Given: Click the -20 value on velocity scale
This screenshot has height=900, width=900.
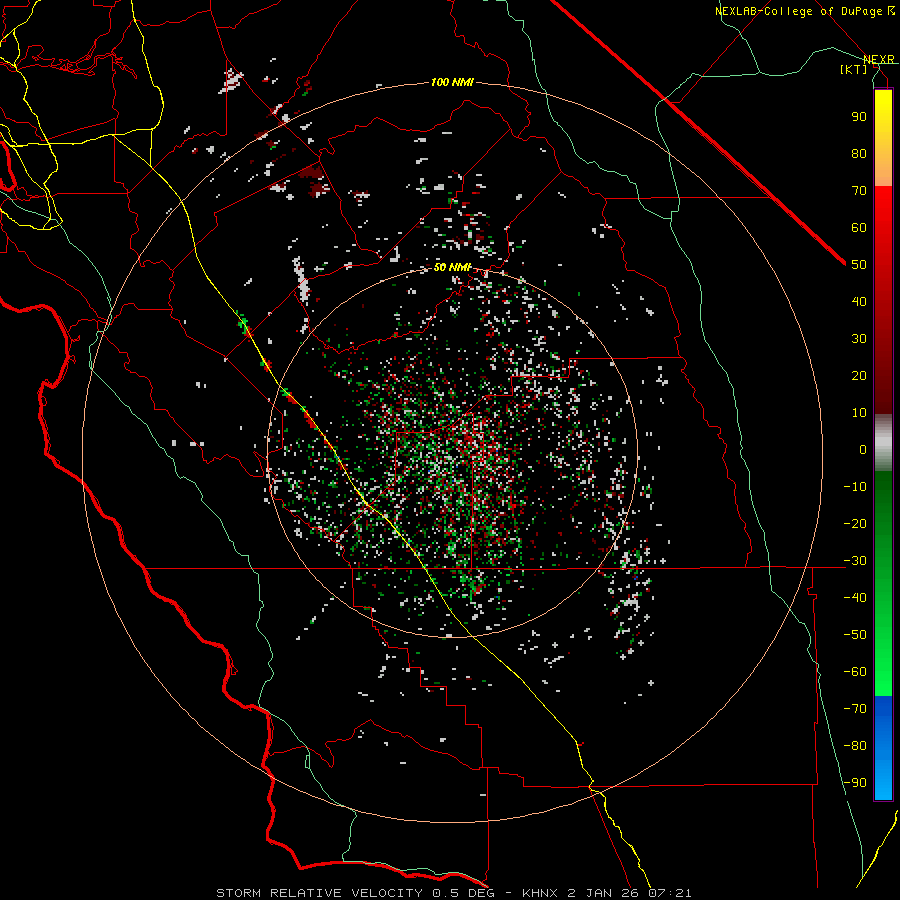Looking at the screenshot, I should pos(855,523).
